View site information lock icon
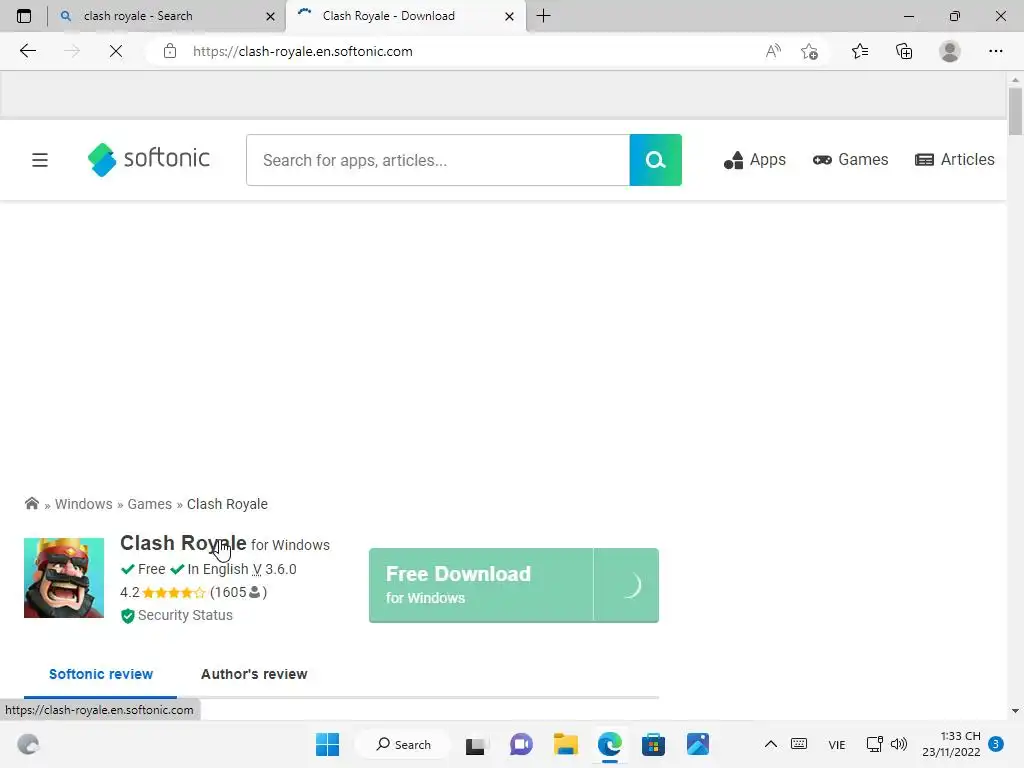1024x768 pixels. coord(170,51)
